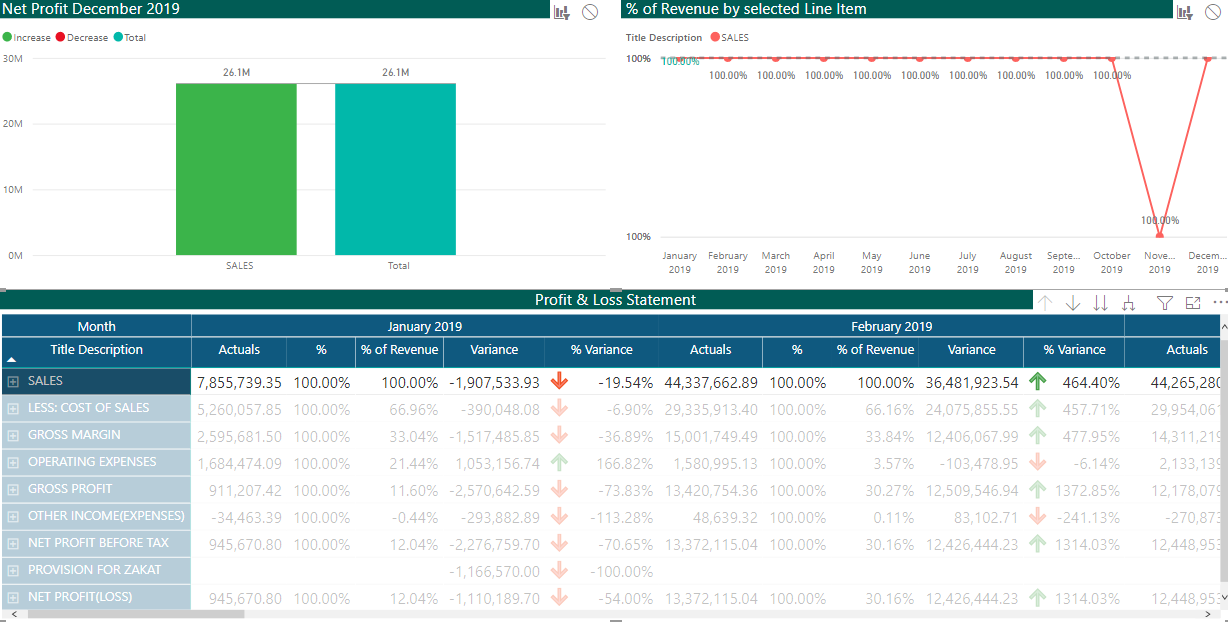
Task: Expand the OPERATING EXPENSES row
Action: (13, 463)
